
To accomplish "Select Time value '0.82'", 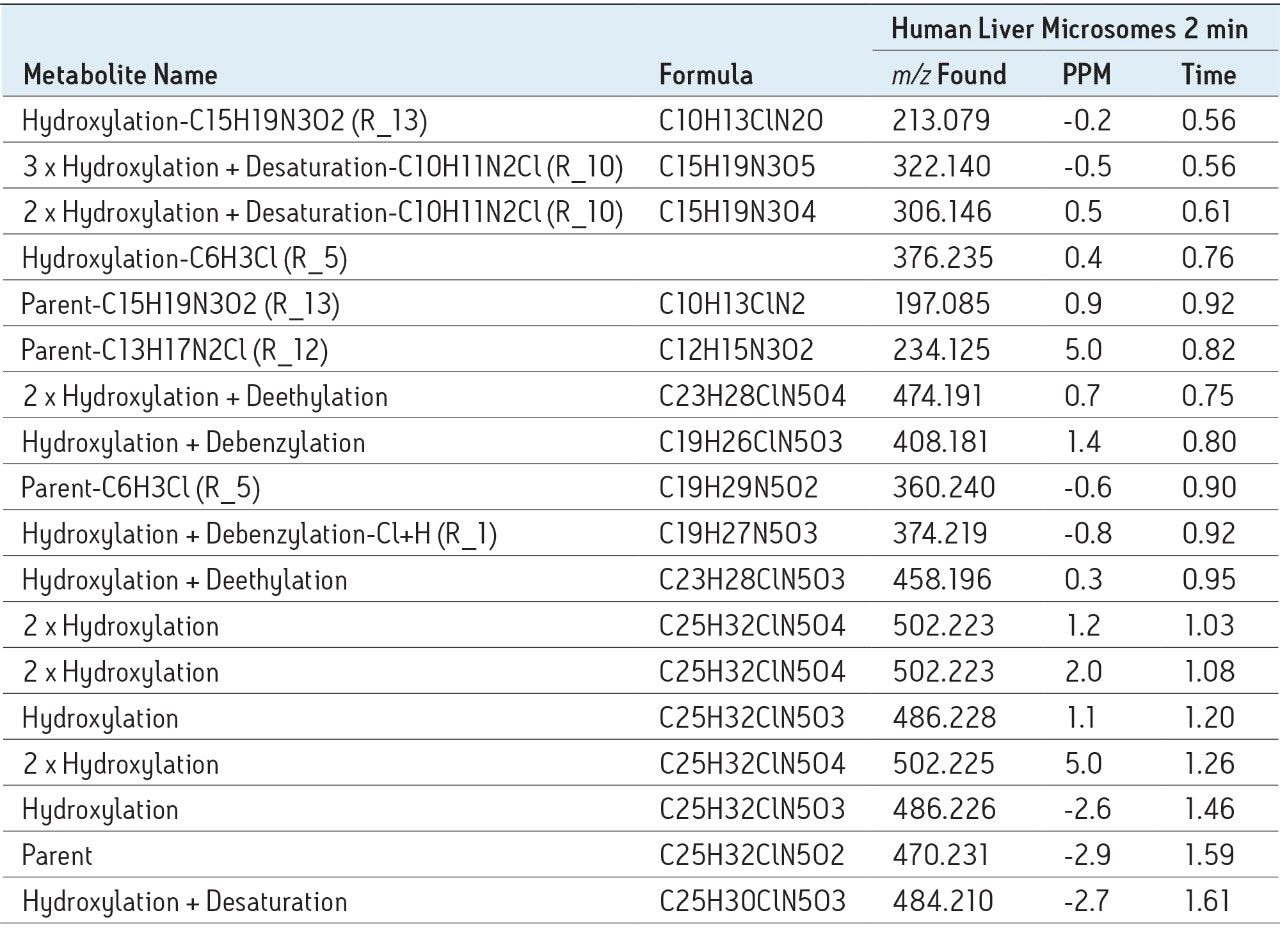I will click(x=1208, y=351).
